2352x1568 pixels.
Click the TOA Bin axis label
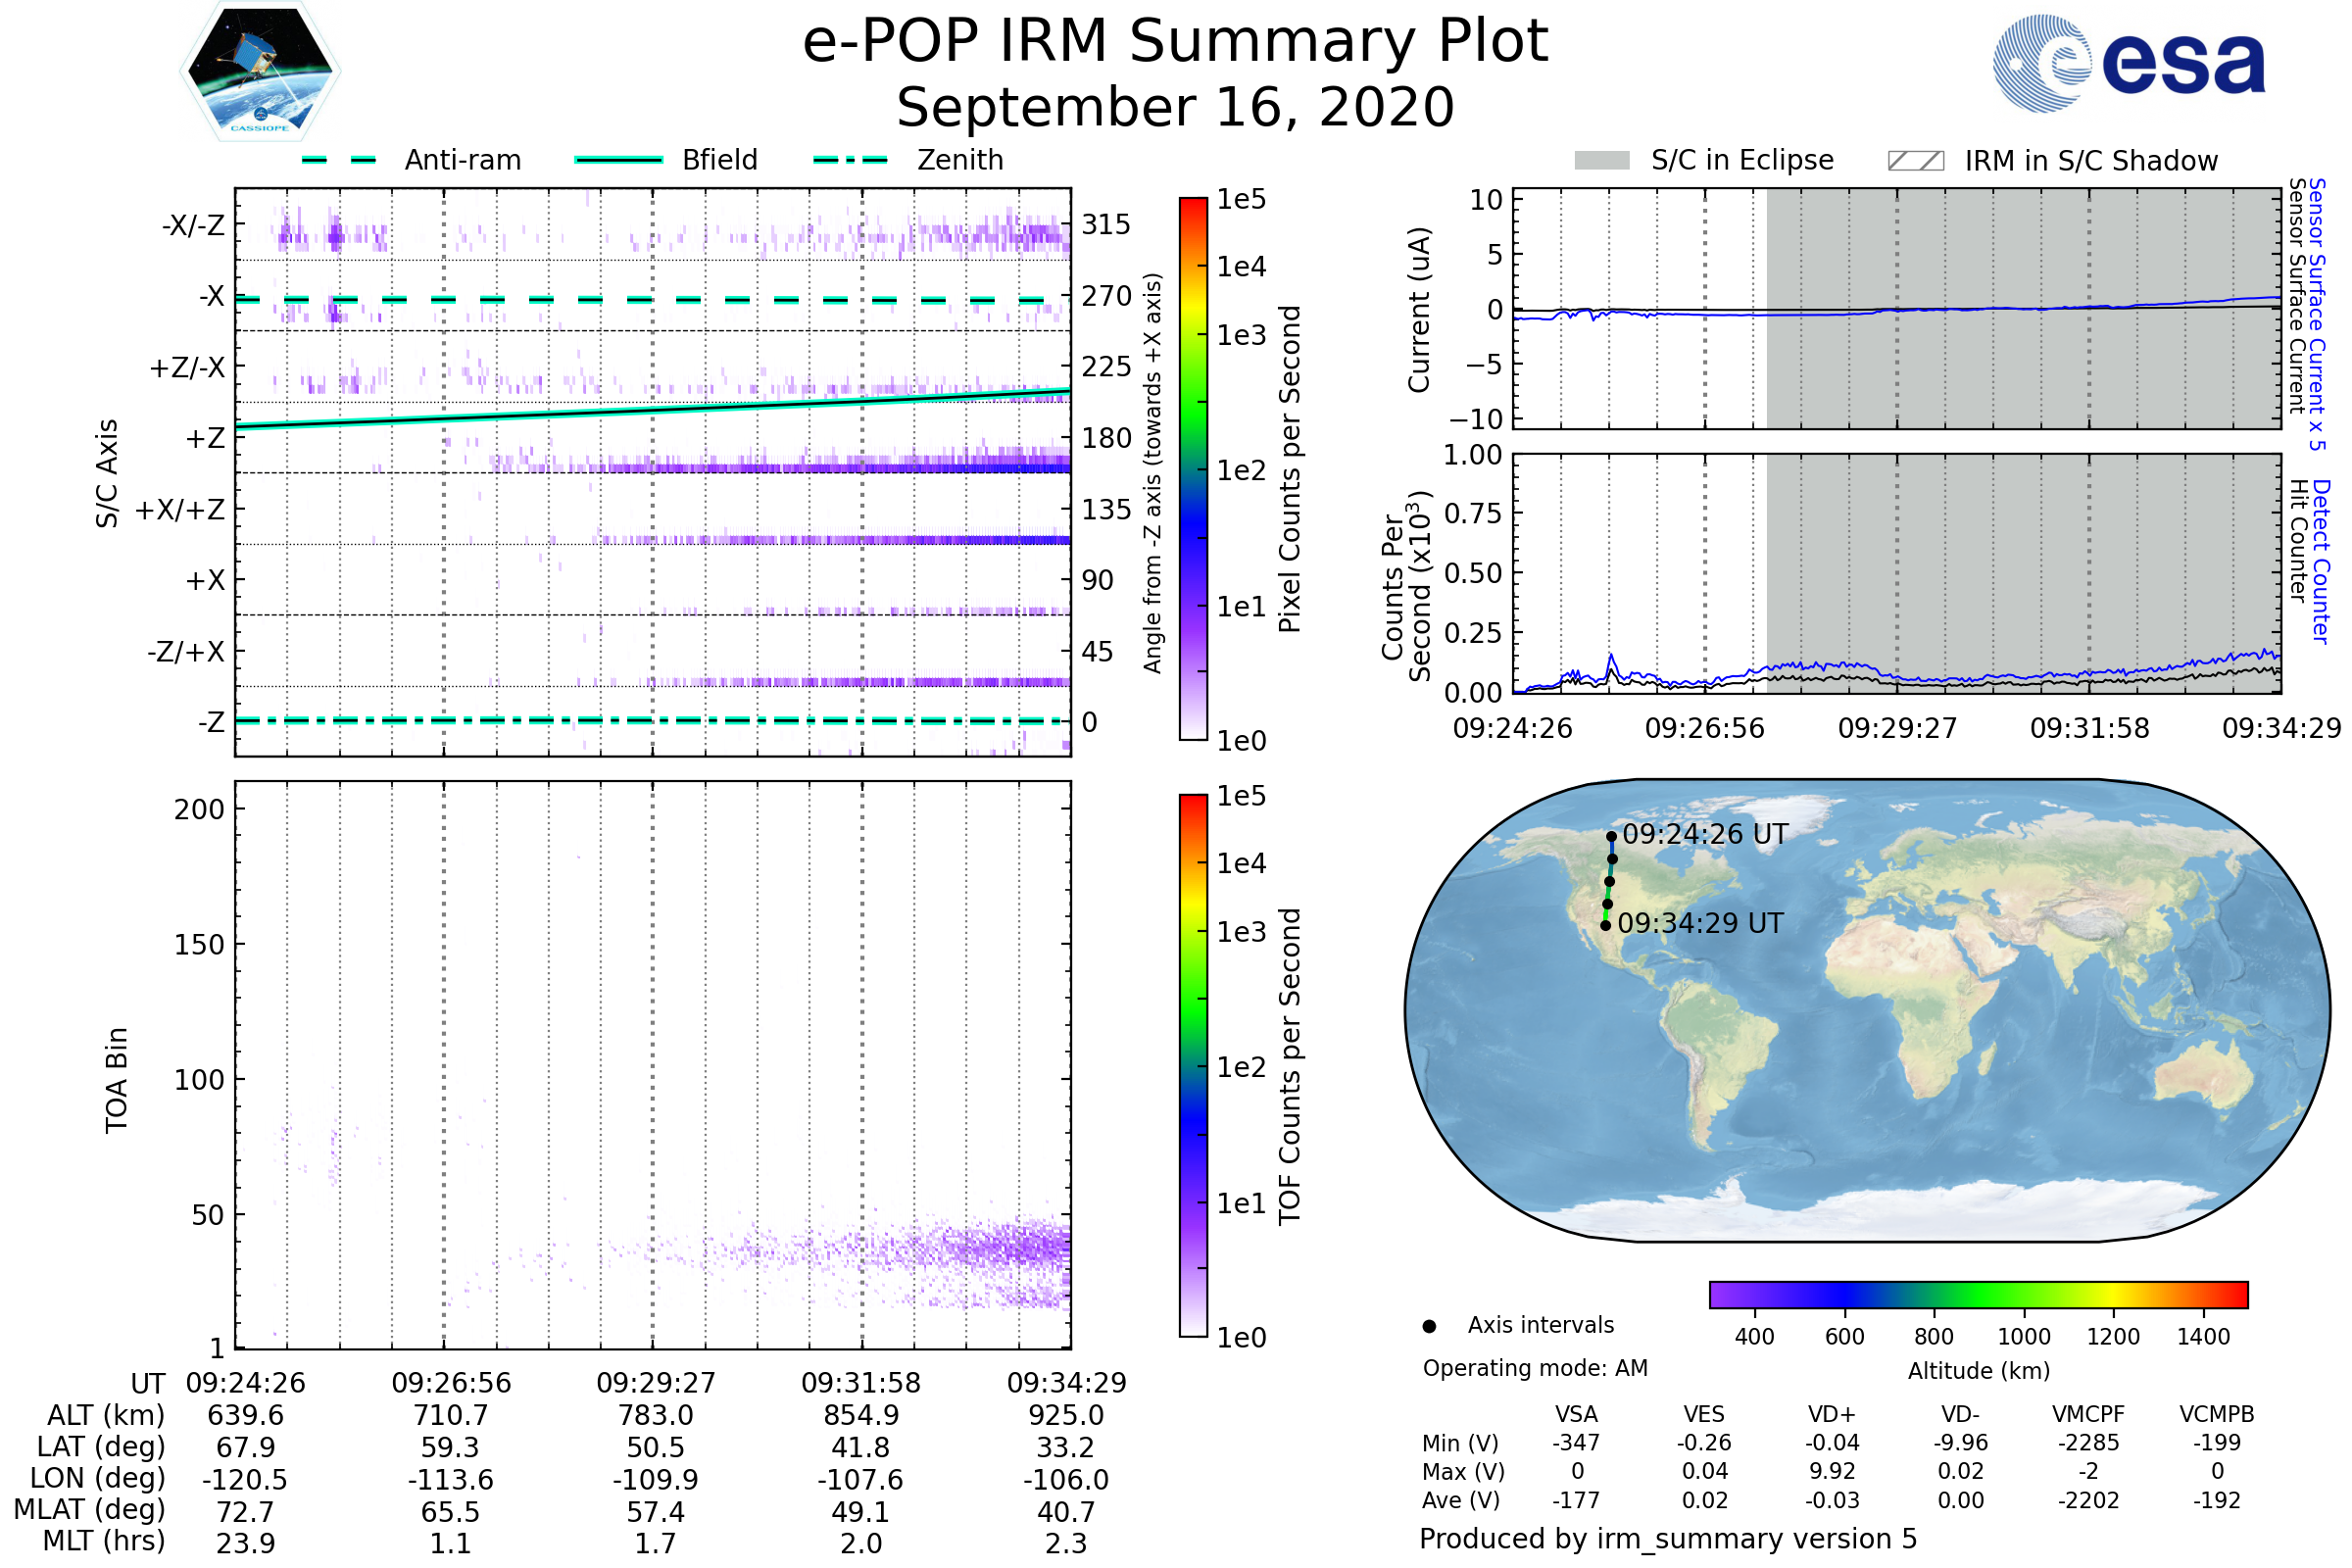tap(117, 1080)
